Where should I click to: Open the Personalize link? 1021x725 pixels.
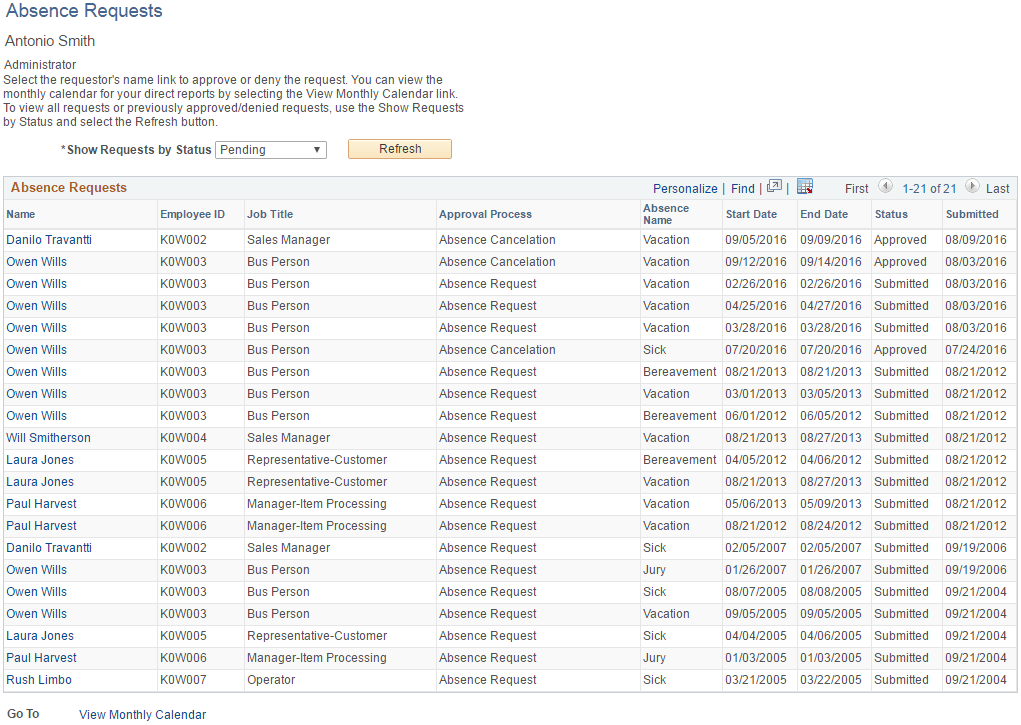(x=685, y=189)
